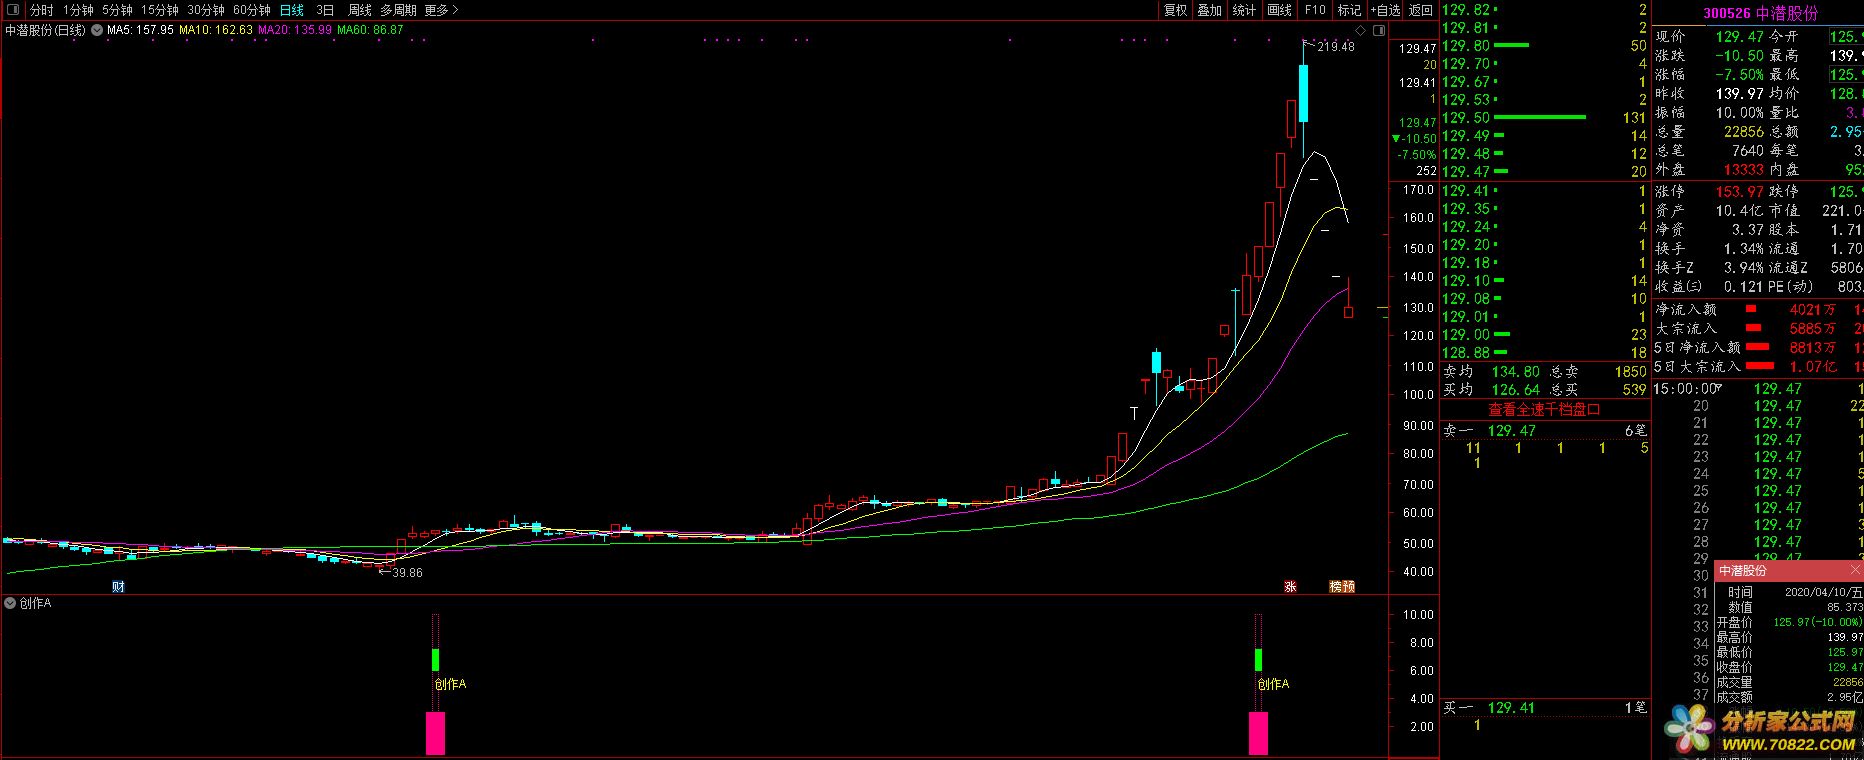The width and height of the screenshot is (1864, 760).
Task: Click the second 创作A signal bar
Action: (x=1258, y=733)
